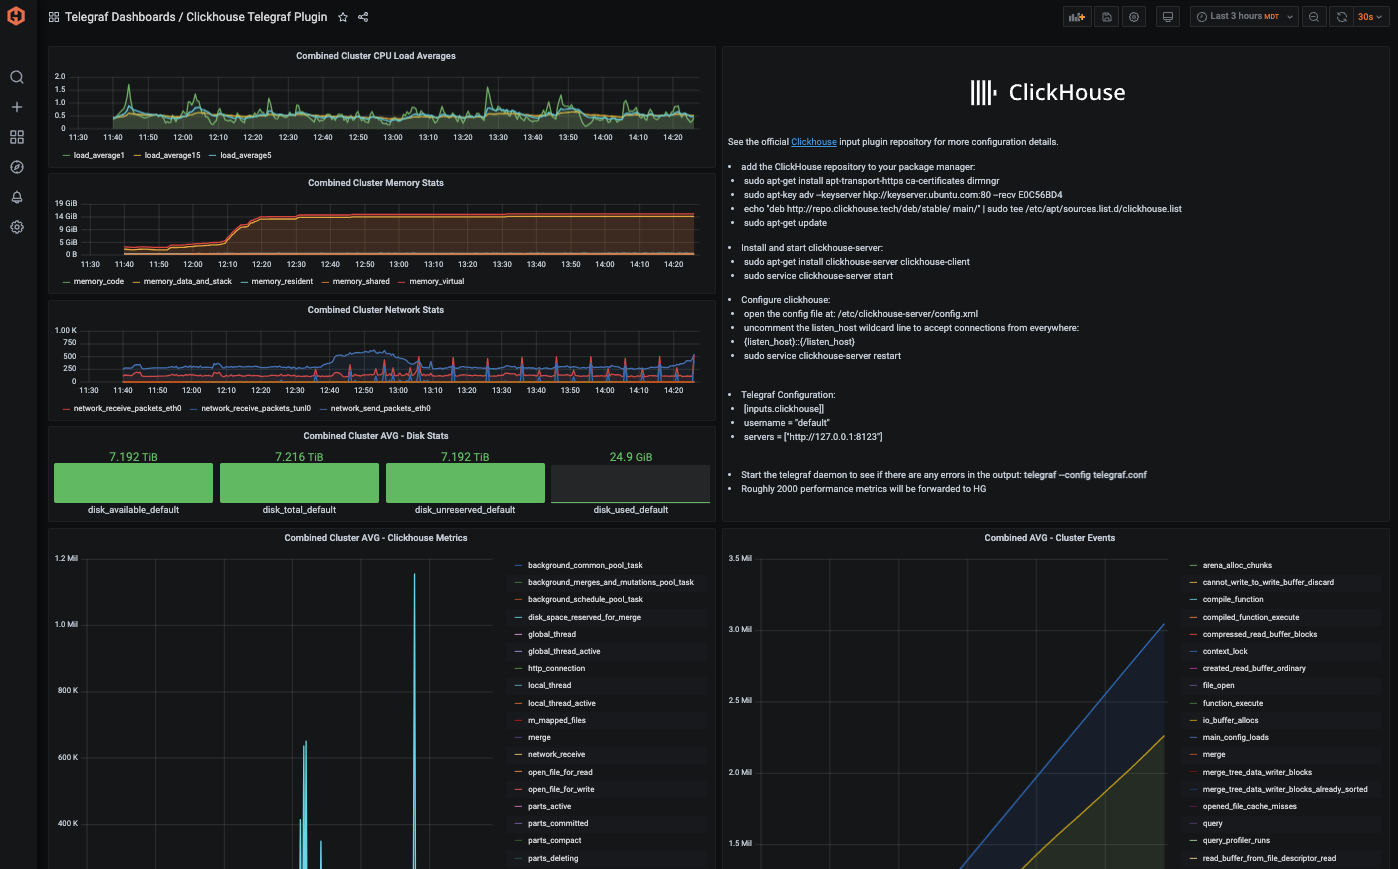Open color picker for m_mapped_files legend line

(x=519, y=720)
